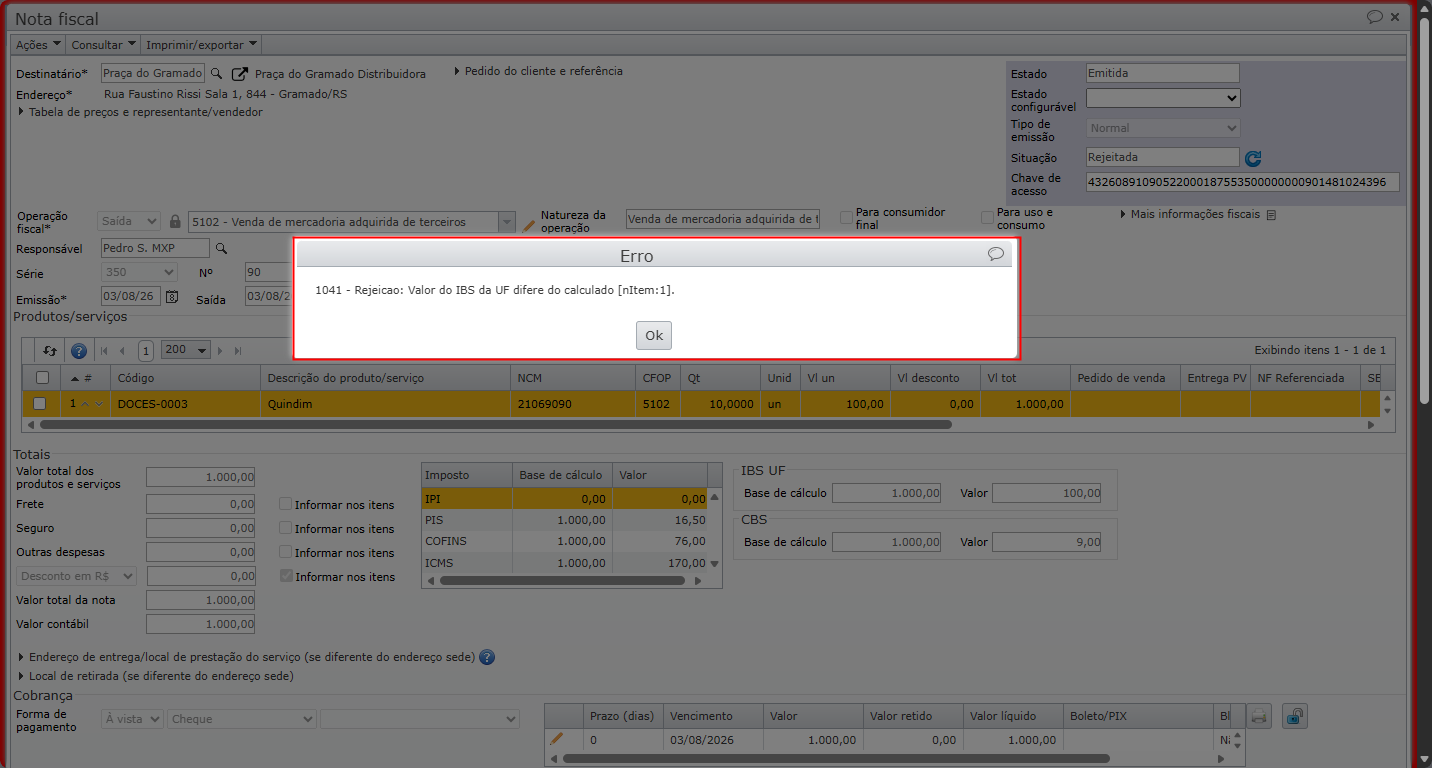Expand Pedido do cliente e referência
Viewport: 1432px width, 768px height.
tap(538, 71)
